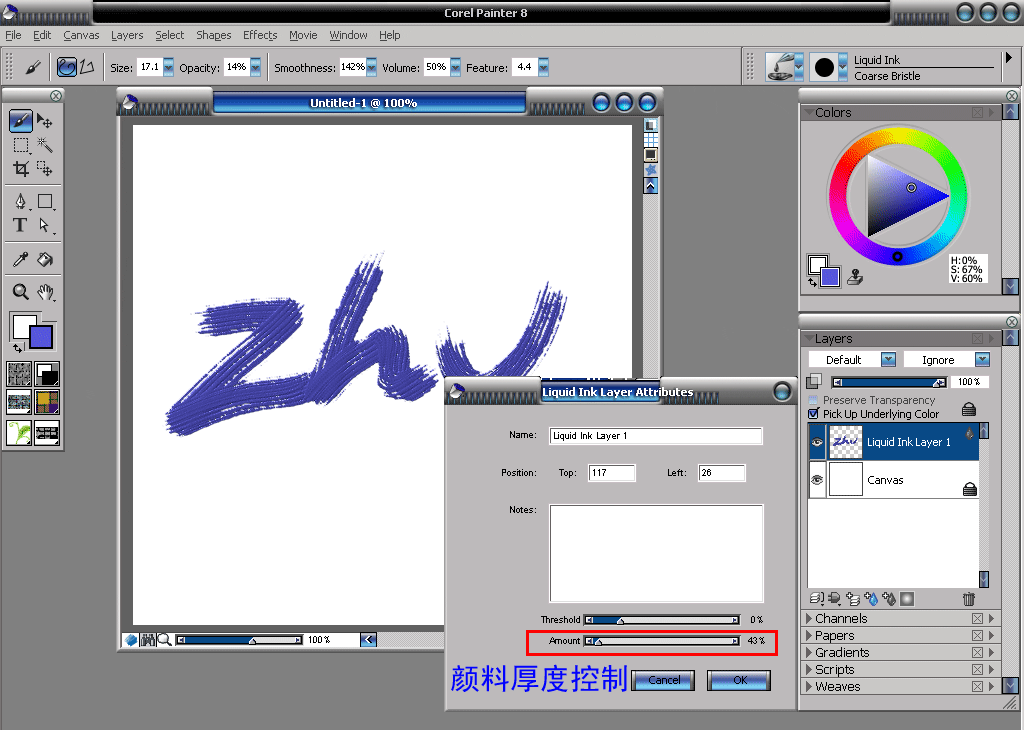Close the Gradients palette with its X box
The image size is (1024, 730).
(x=977, y=652)
